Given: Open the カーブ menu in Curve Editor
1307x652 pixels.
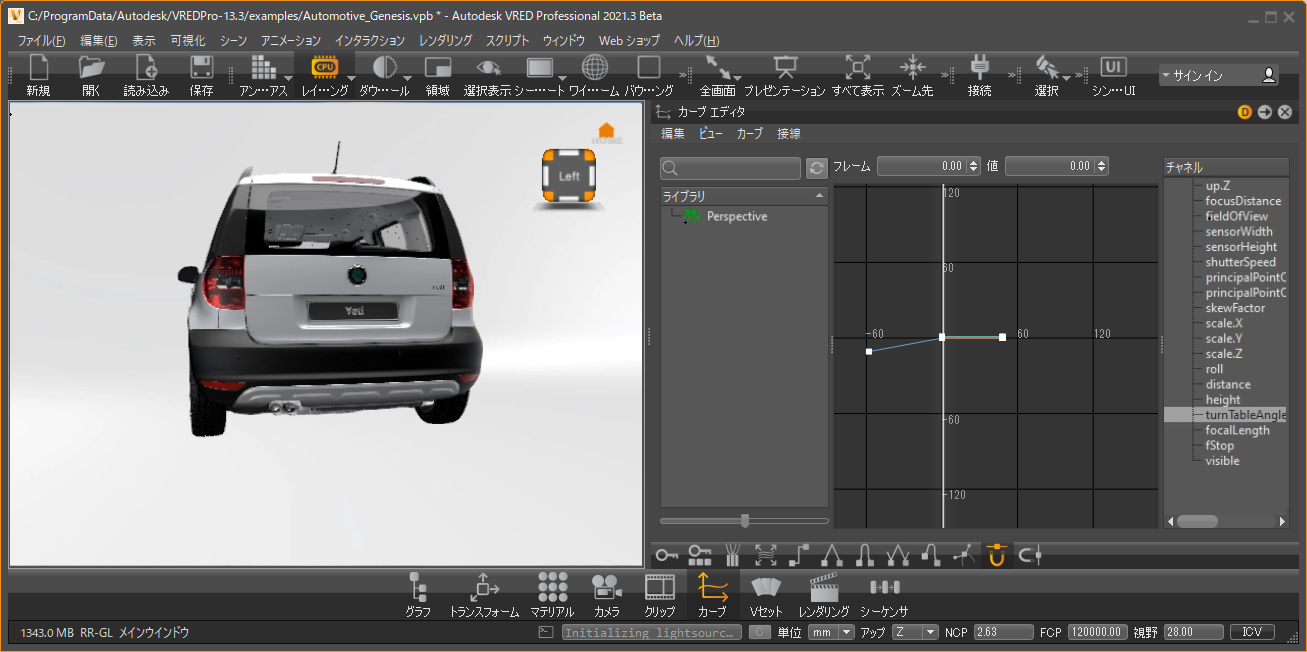Looking at the screenshot, I should click(x=749, y=133).
